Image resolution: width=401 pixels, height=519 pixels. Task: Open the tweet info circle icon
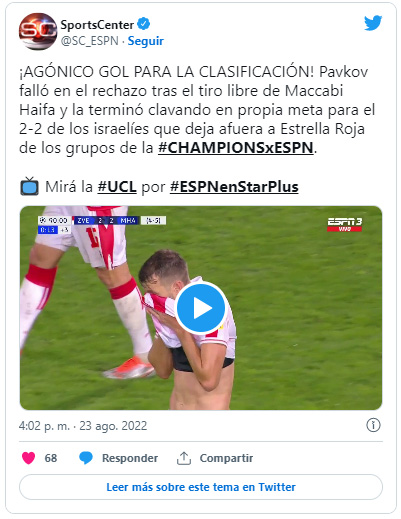(373, 426)
